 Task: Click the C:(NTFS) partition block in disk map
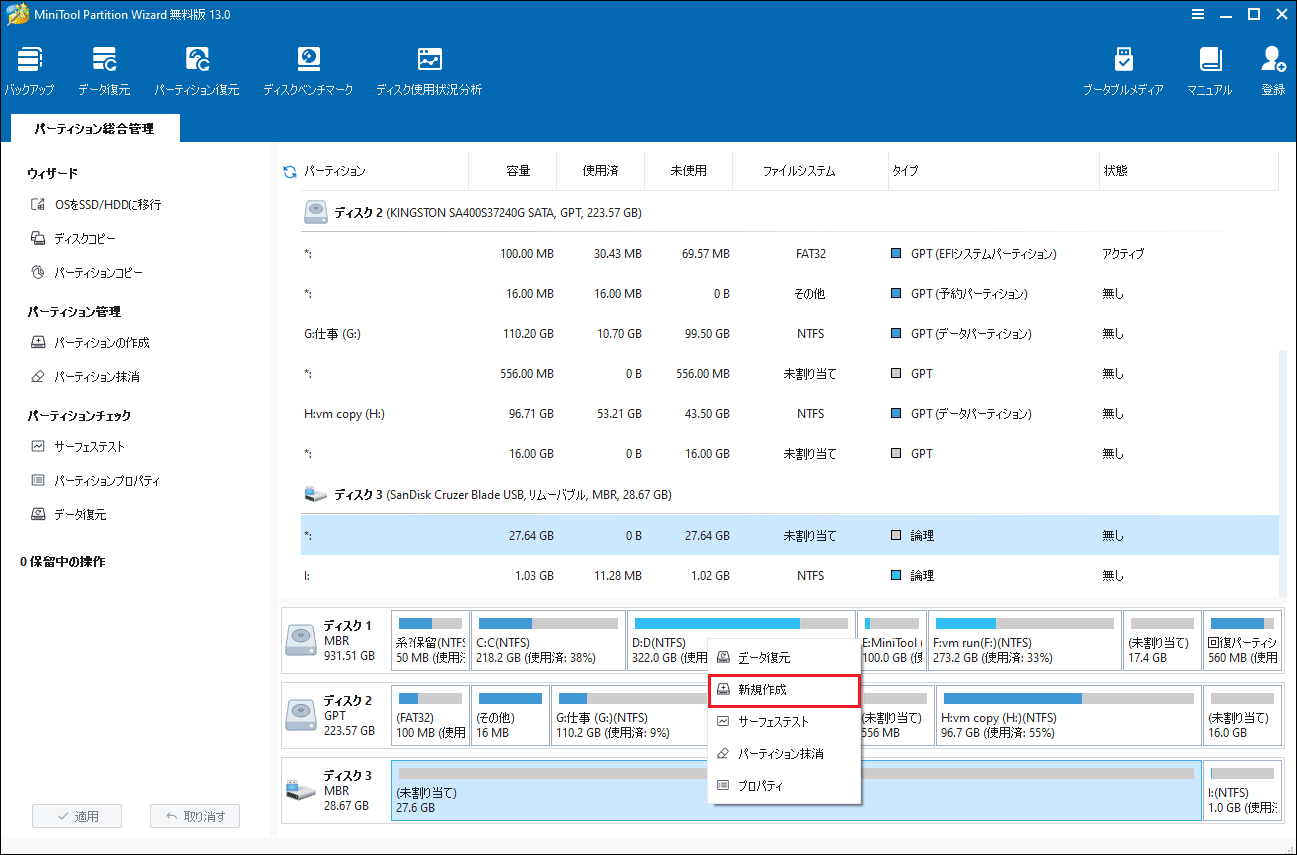(x=547, y=641)
